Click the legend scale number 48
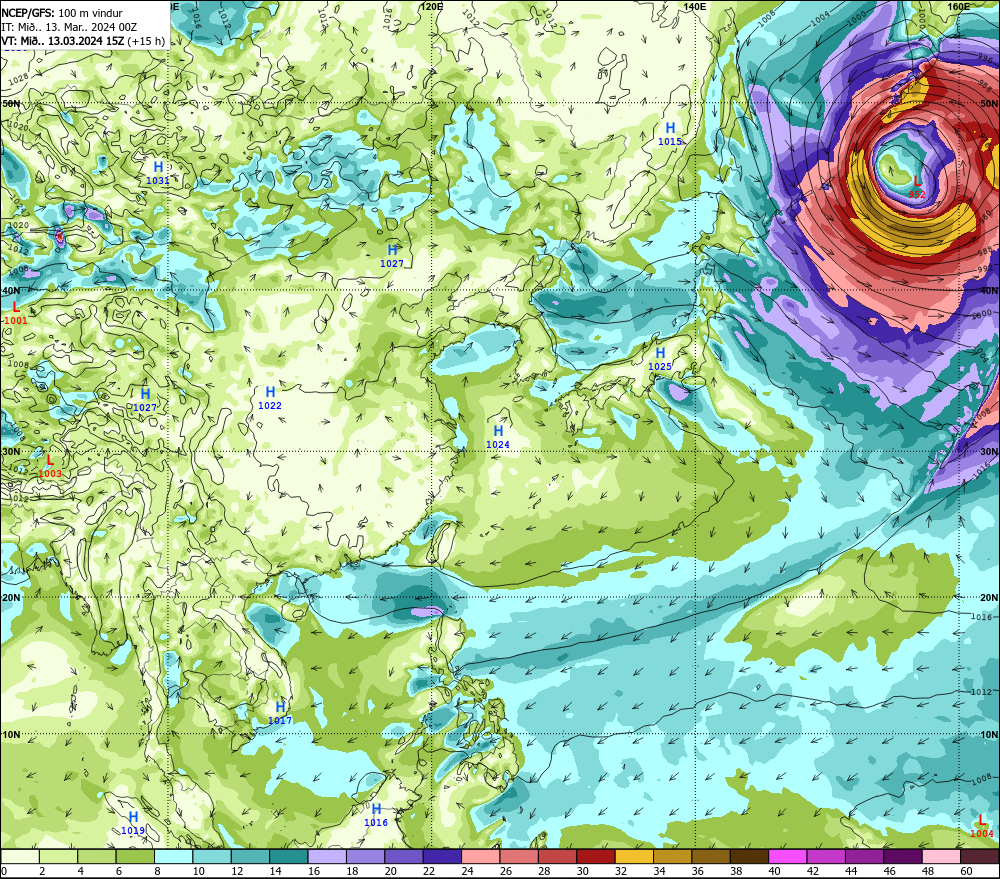The image size is (1000, 879). click(928, 871)
